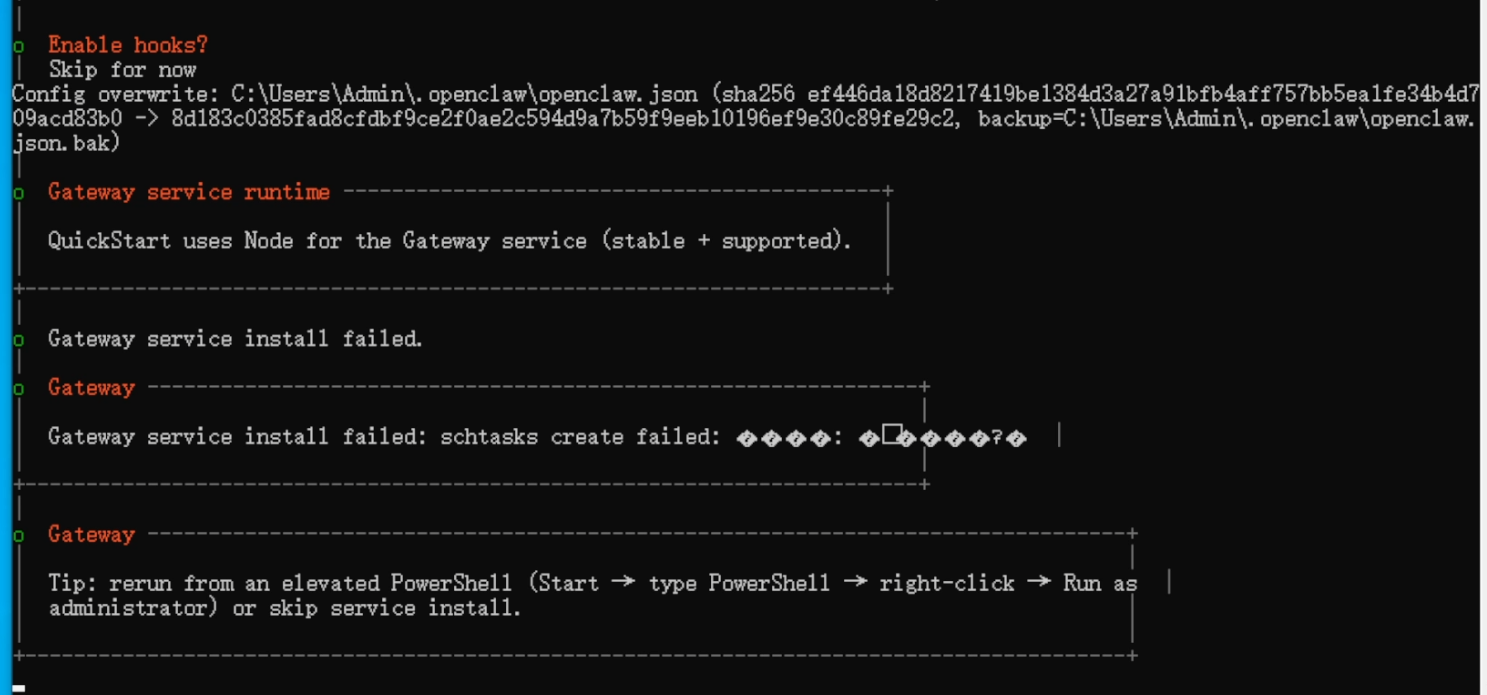Click the openclaw.json config overwrite path
The height and width of the screenshot is (695, 1487).
coord(464,95)
